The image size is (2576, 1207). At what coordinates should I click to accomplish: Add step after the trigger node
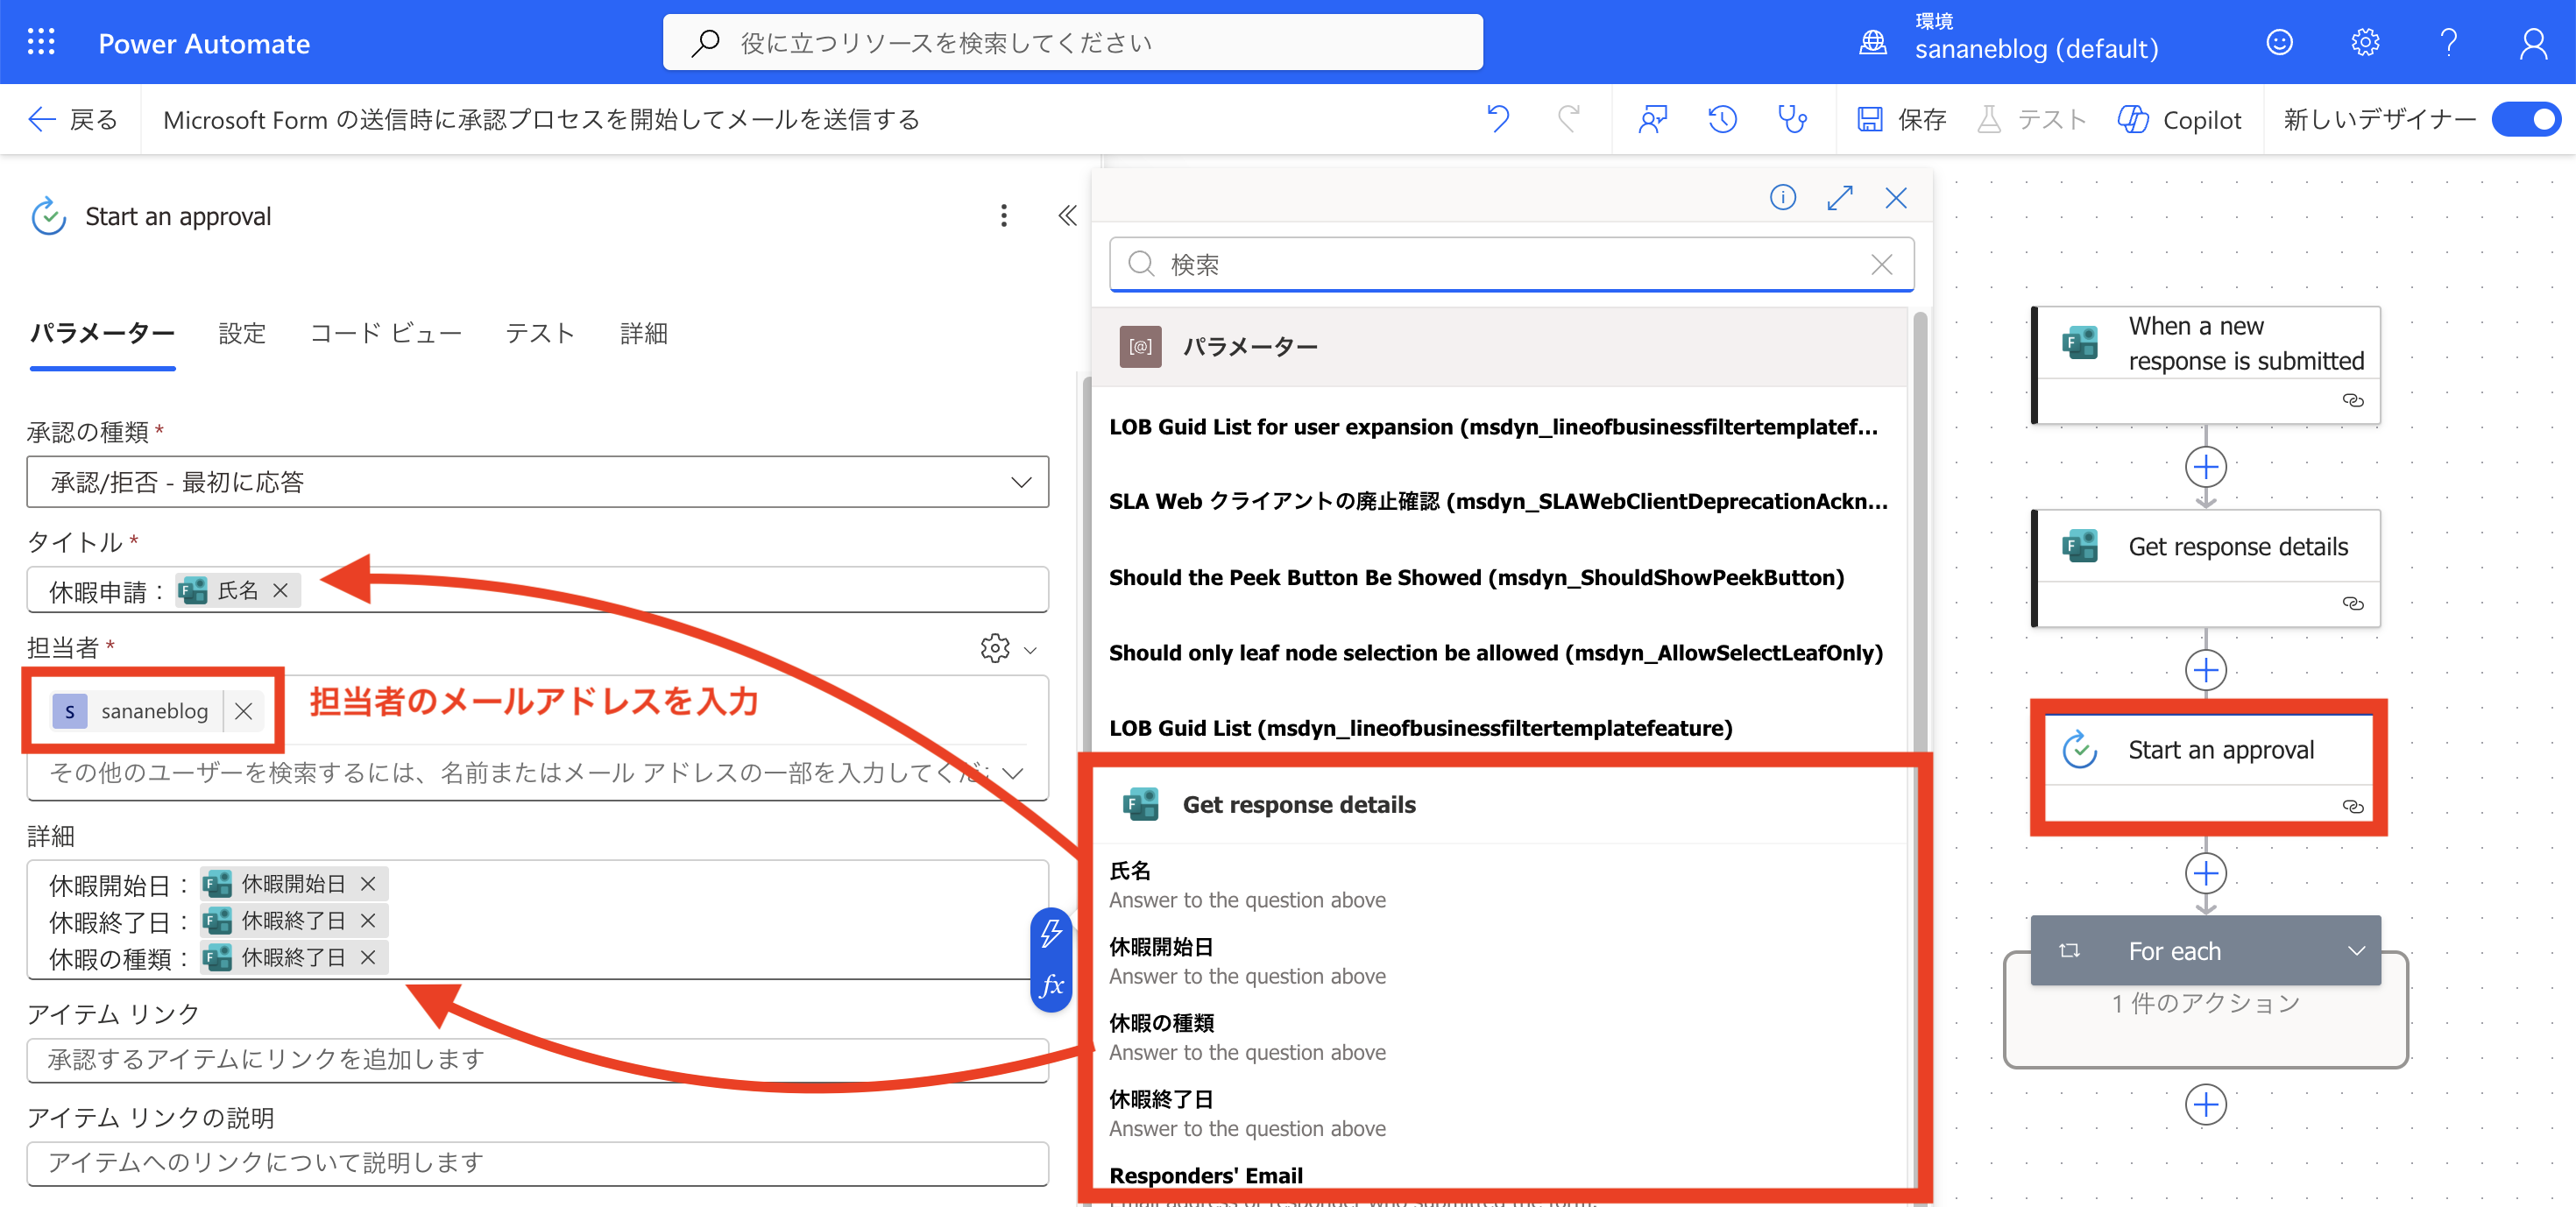click(2206, 467)
